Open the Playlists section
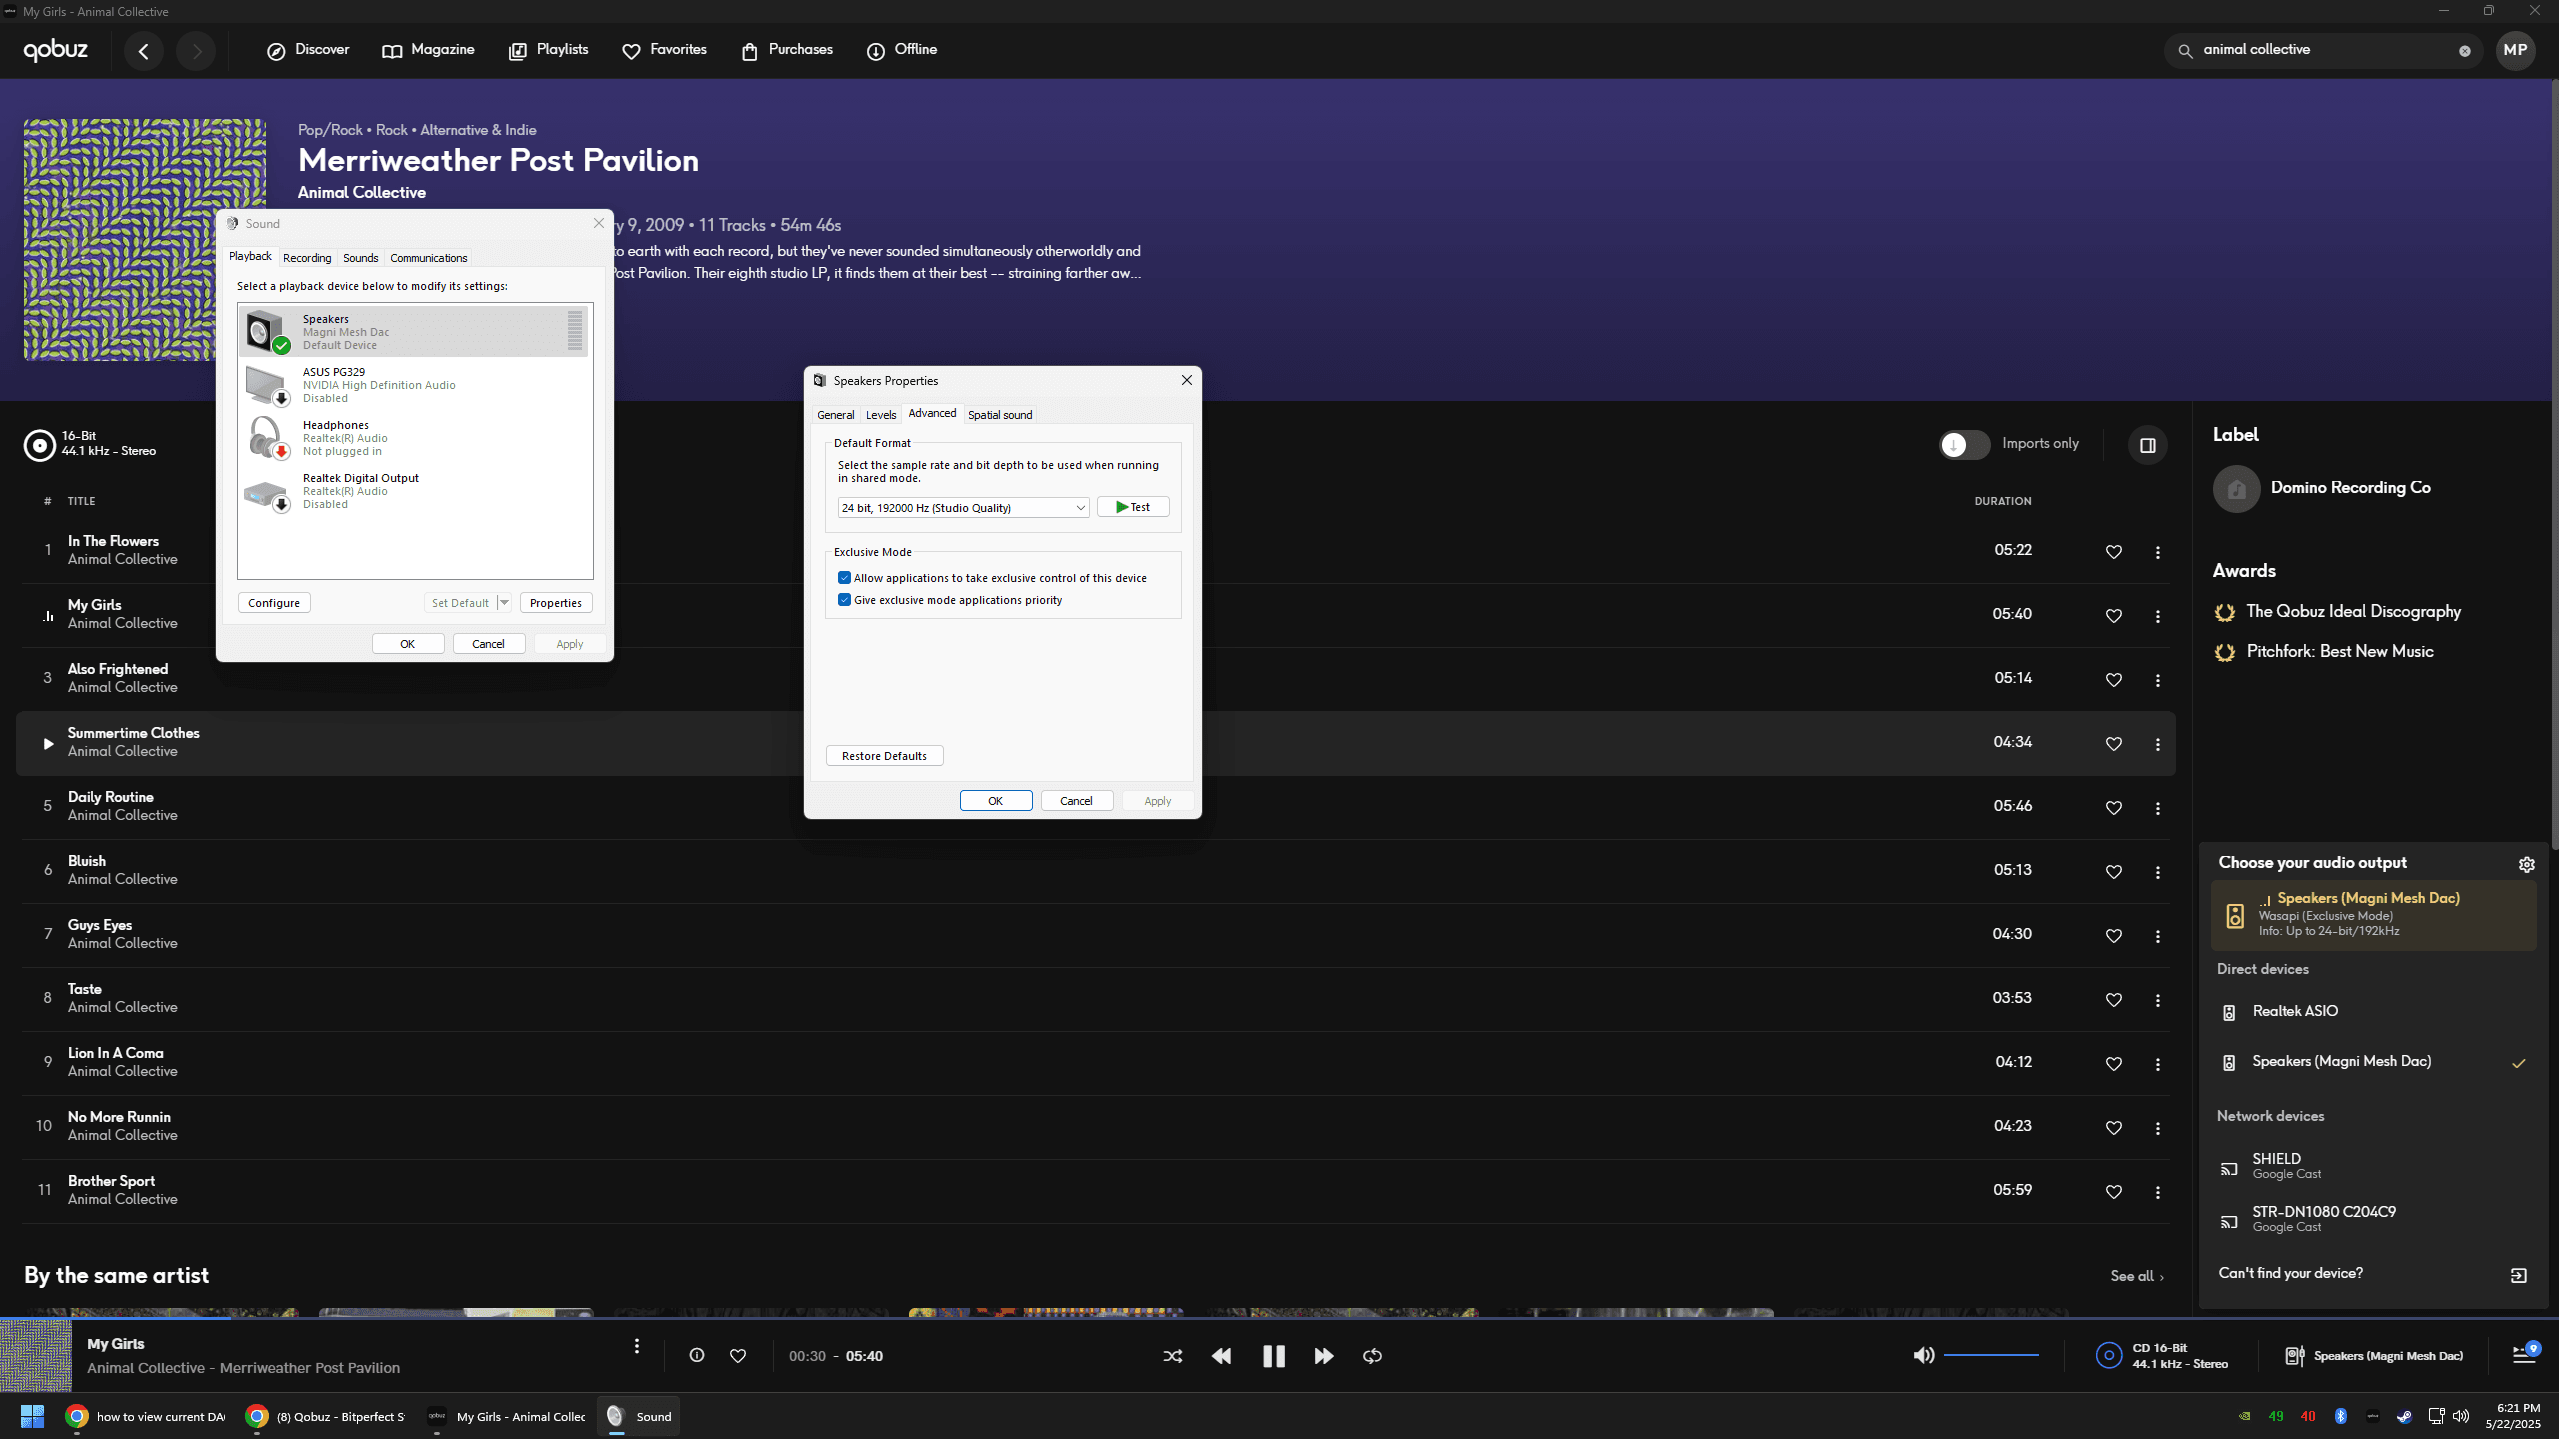 tap(548, 50)
